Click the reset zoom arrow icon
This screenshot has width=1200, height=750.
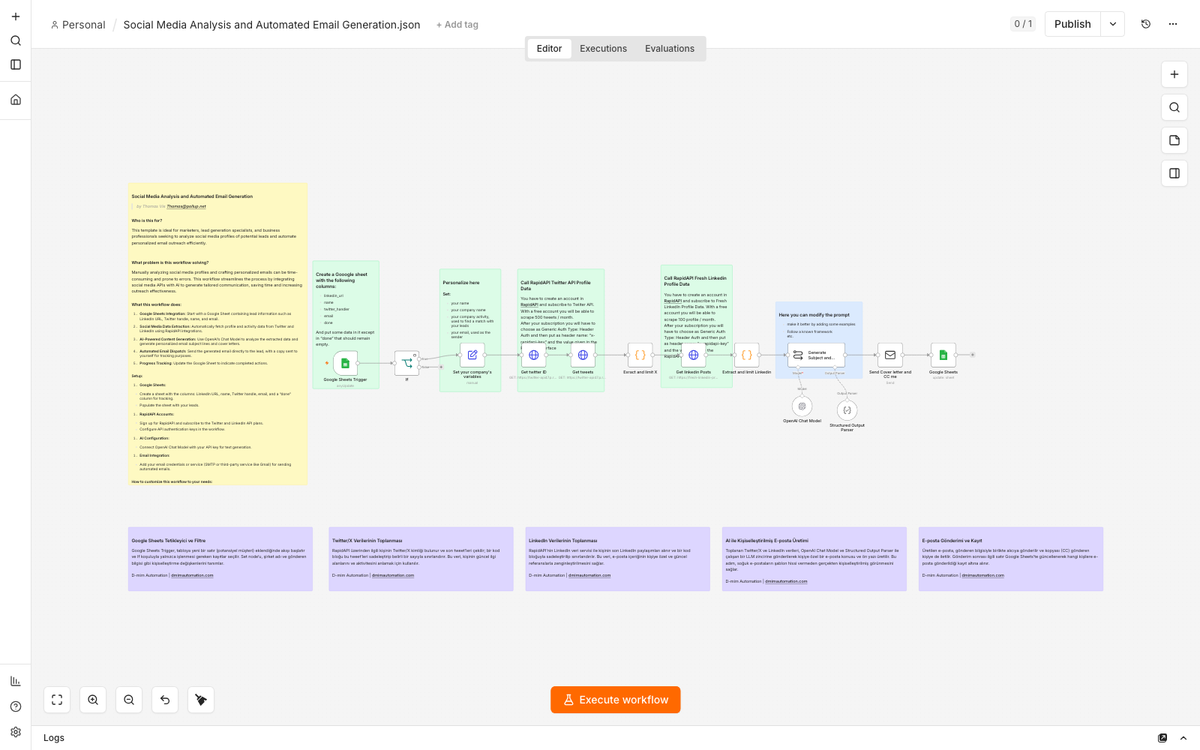165,700
